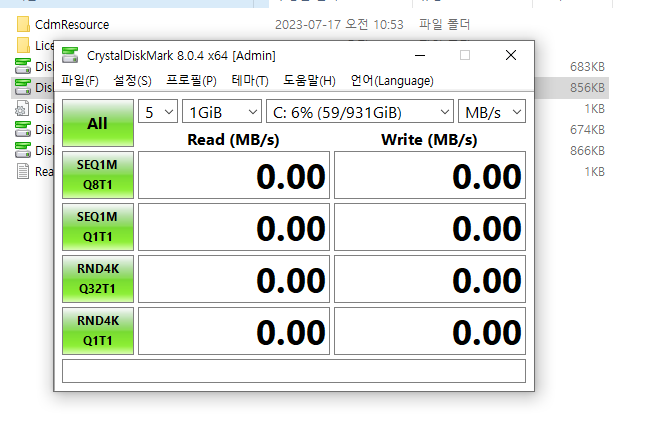Select the 674KB DiskMark executable icon
Screen dimensions: 645x439
pos(23,129)
